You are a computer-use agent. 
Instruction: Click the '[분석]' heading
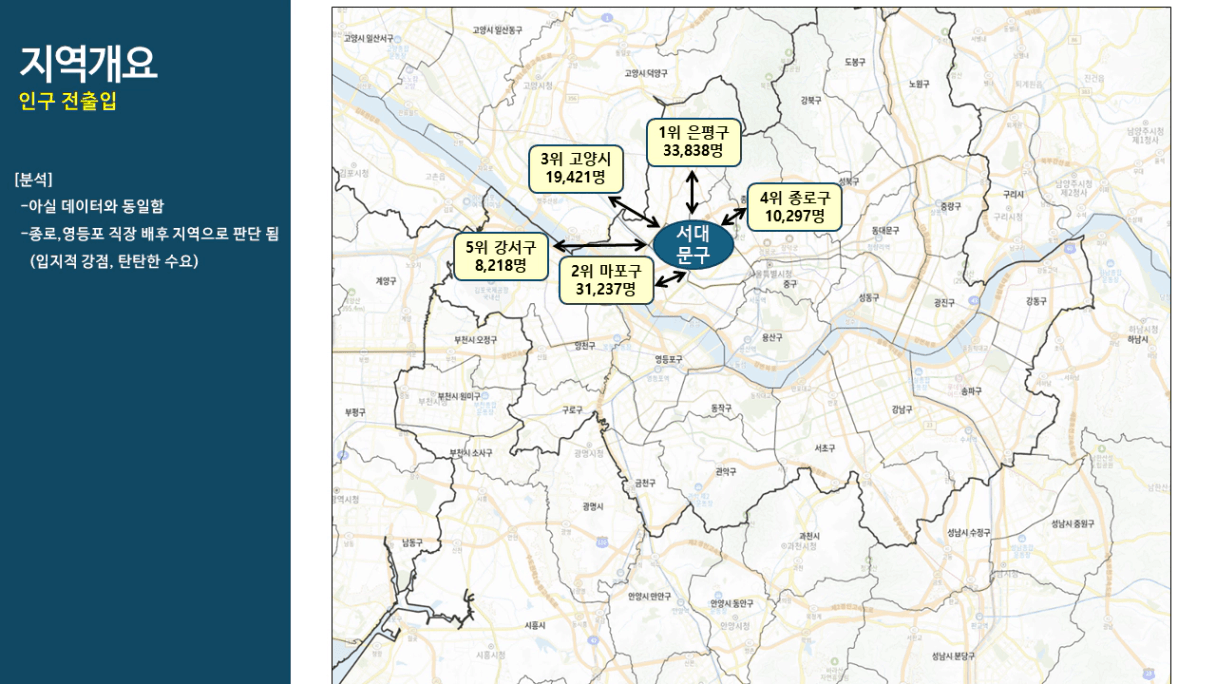coord(34,179)
